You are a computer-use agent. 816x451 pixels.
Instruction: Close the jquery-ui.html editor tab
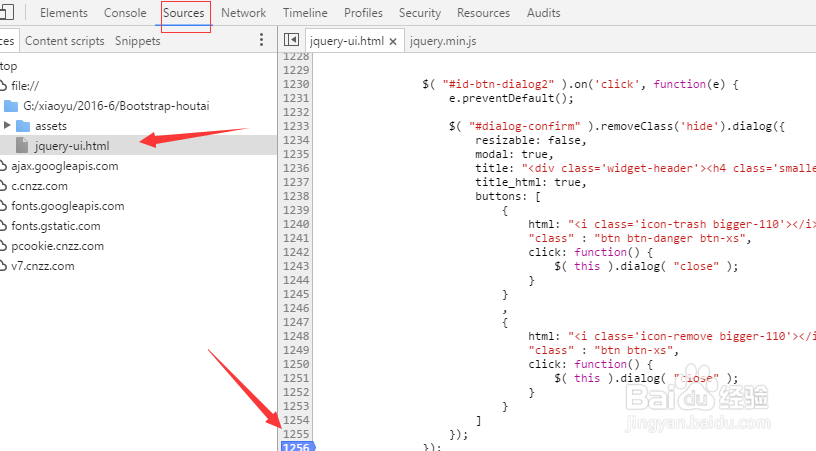tap(393, 42)
